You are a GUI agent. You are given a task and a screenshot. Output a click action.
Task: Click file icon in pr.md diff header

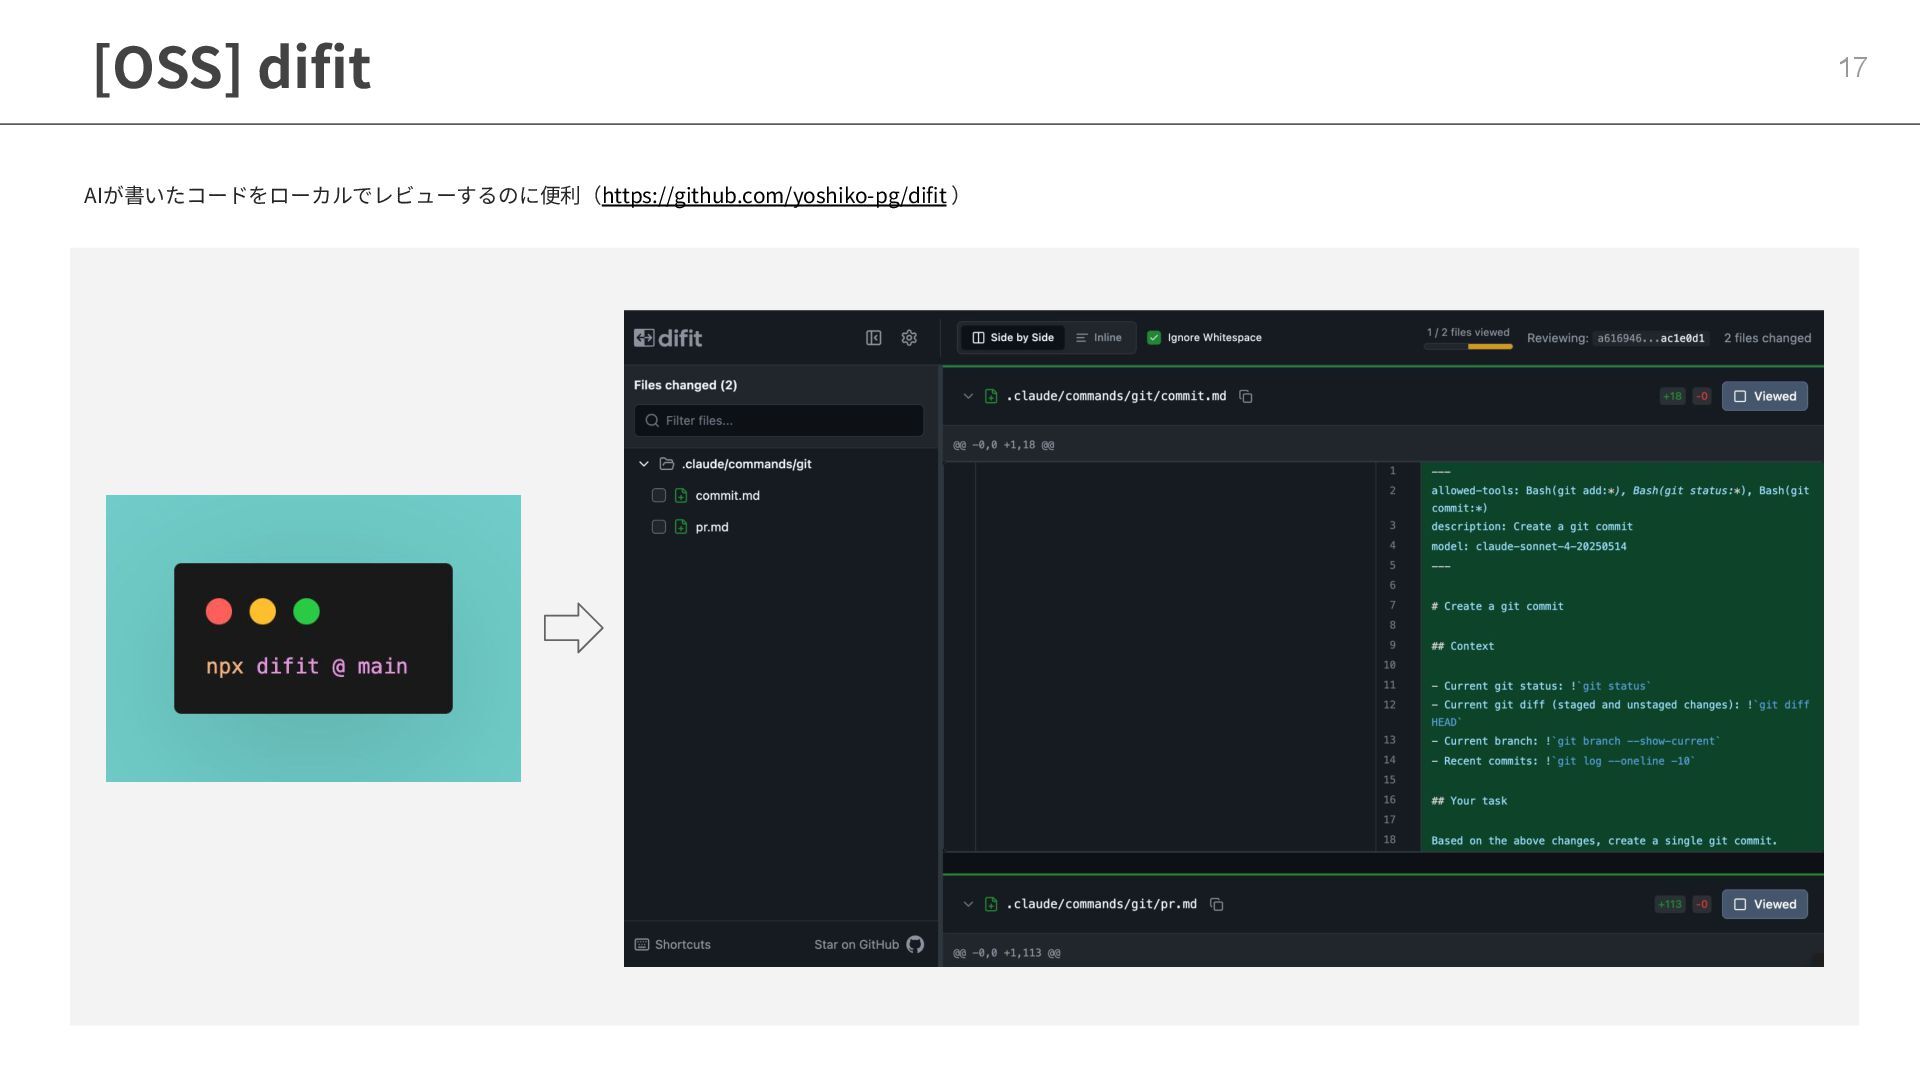coord(991,904)
